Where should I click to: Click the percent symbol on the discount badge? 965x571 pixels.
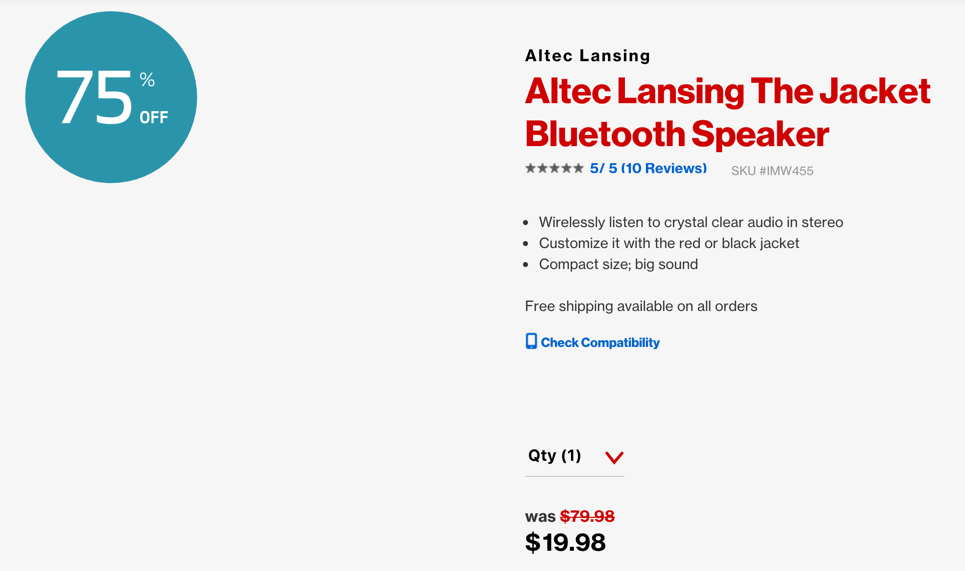(147, 79)
